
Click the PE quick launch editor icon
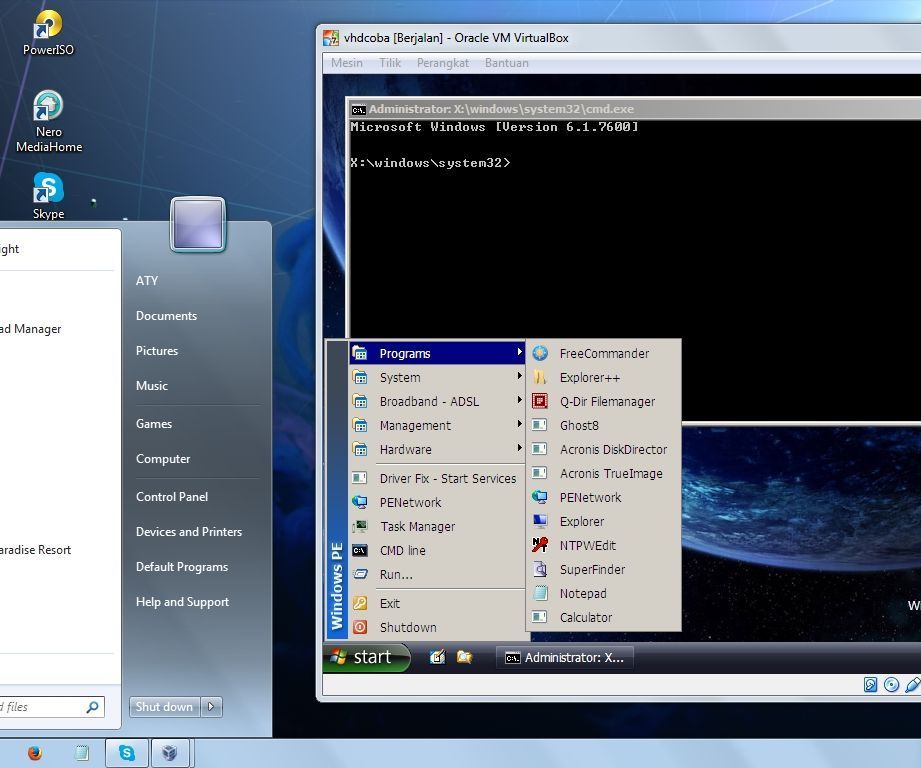(437, 657)
